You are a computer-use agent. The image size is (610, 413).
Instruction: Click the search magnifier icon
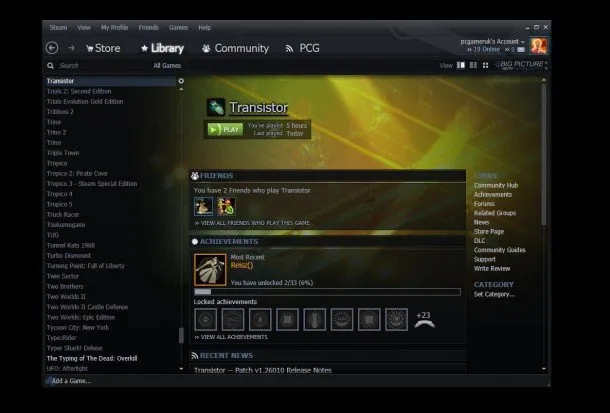[x=50, y=65]
